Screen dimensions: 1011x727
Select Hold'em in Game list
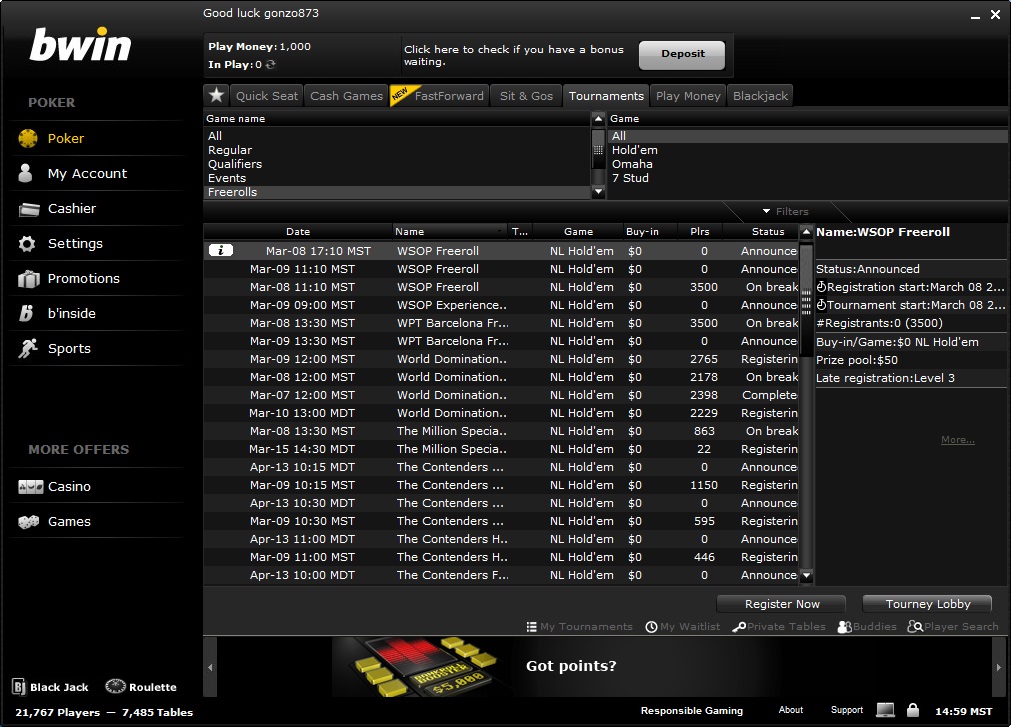click(x=807, y=150)
